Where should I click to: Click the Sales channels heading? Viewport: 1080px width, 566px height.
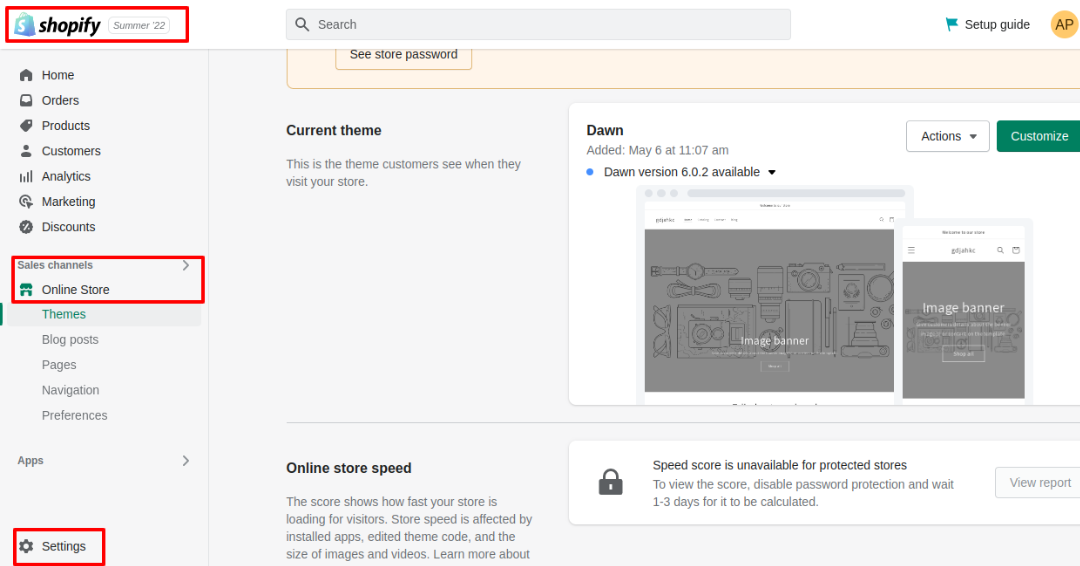pos(55,265)
